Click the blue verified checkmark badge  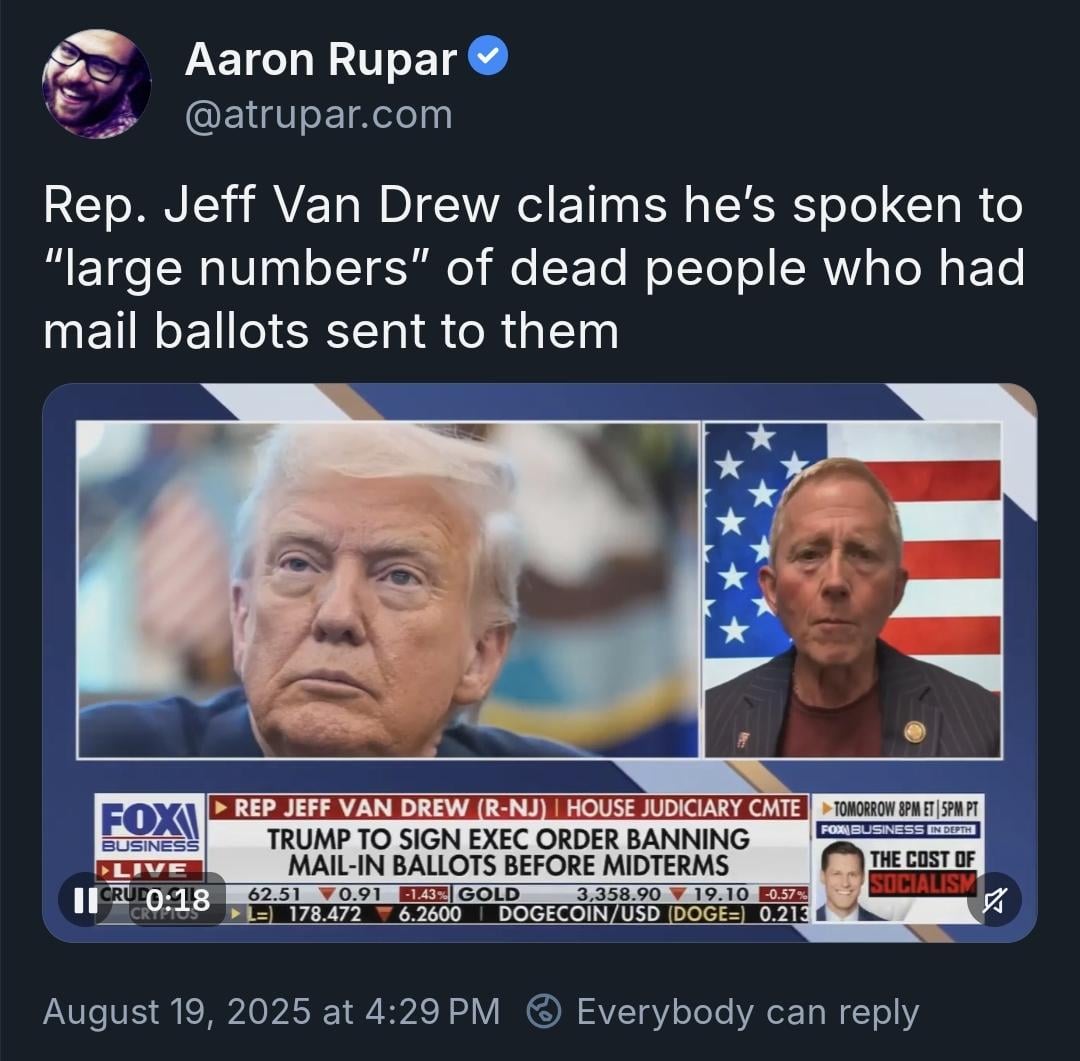click(x=488, y=57)
